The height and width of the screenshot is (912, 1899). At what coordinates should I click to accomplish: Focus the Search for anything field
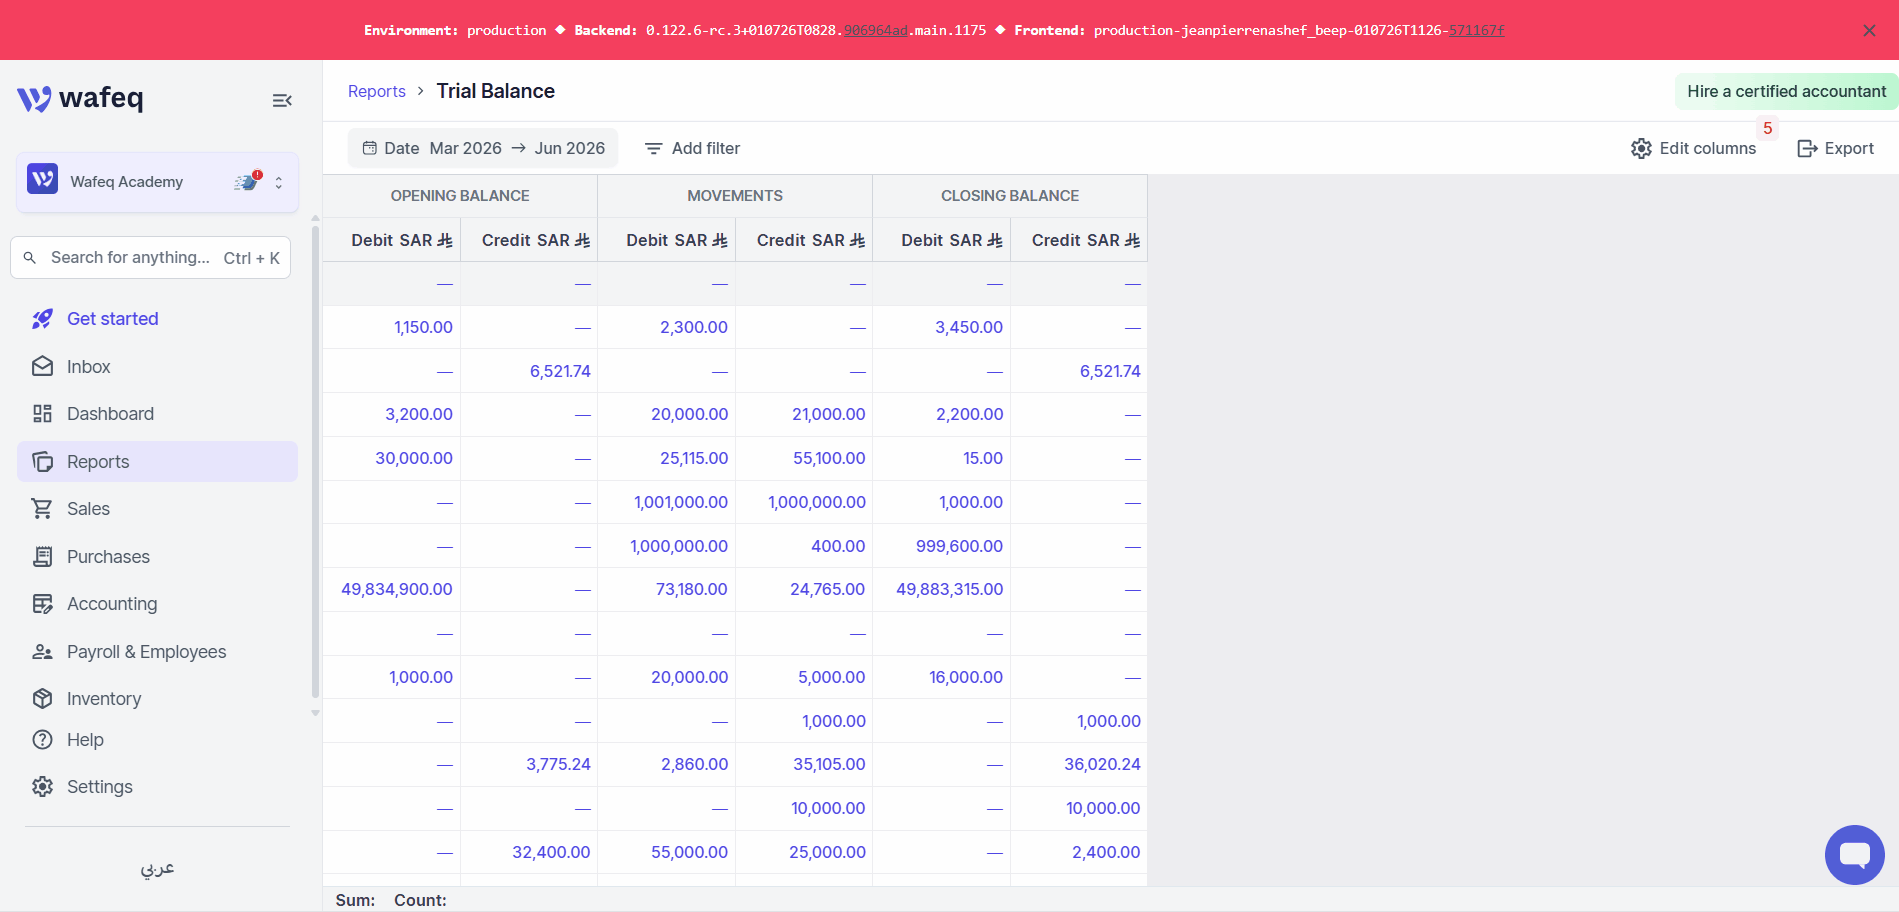pos(150,258)
